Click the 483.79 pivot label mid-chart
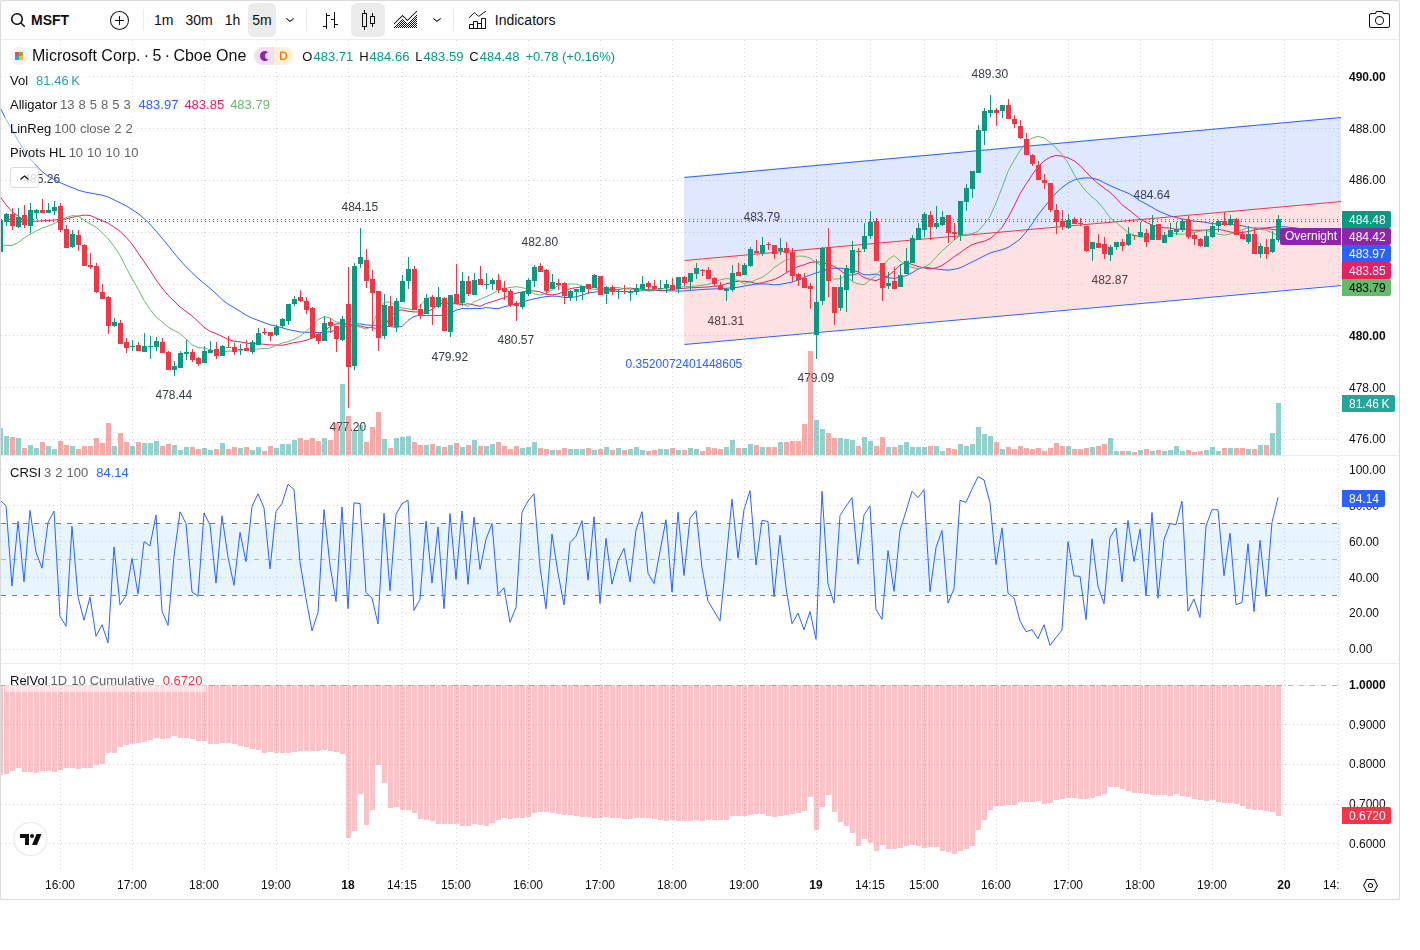This screenshot has height=950, width=1420. coord(761,217)
